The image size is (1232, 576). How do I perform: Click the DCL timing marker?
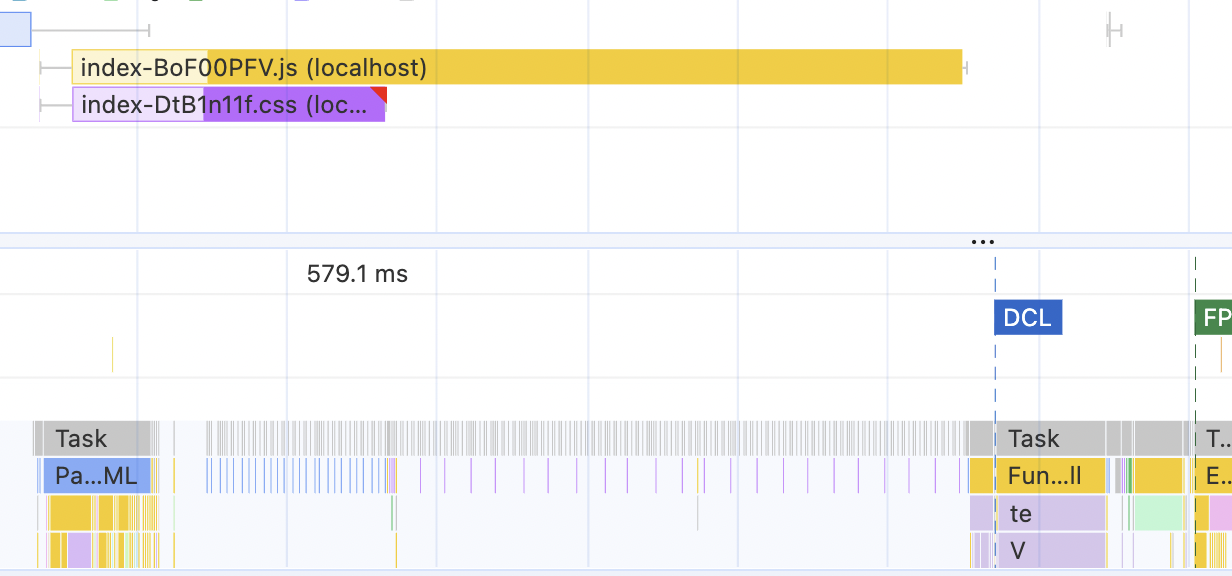[1027, 318]
